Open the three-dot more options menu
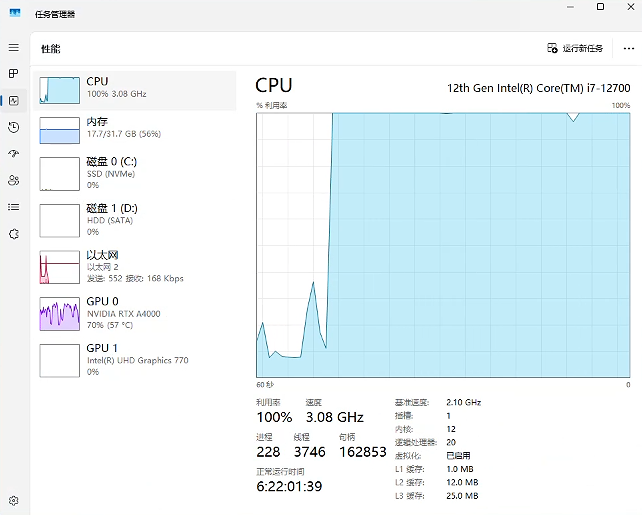Screen dimensions: 642x515 click(628, 48)
